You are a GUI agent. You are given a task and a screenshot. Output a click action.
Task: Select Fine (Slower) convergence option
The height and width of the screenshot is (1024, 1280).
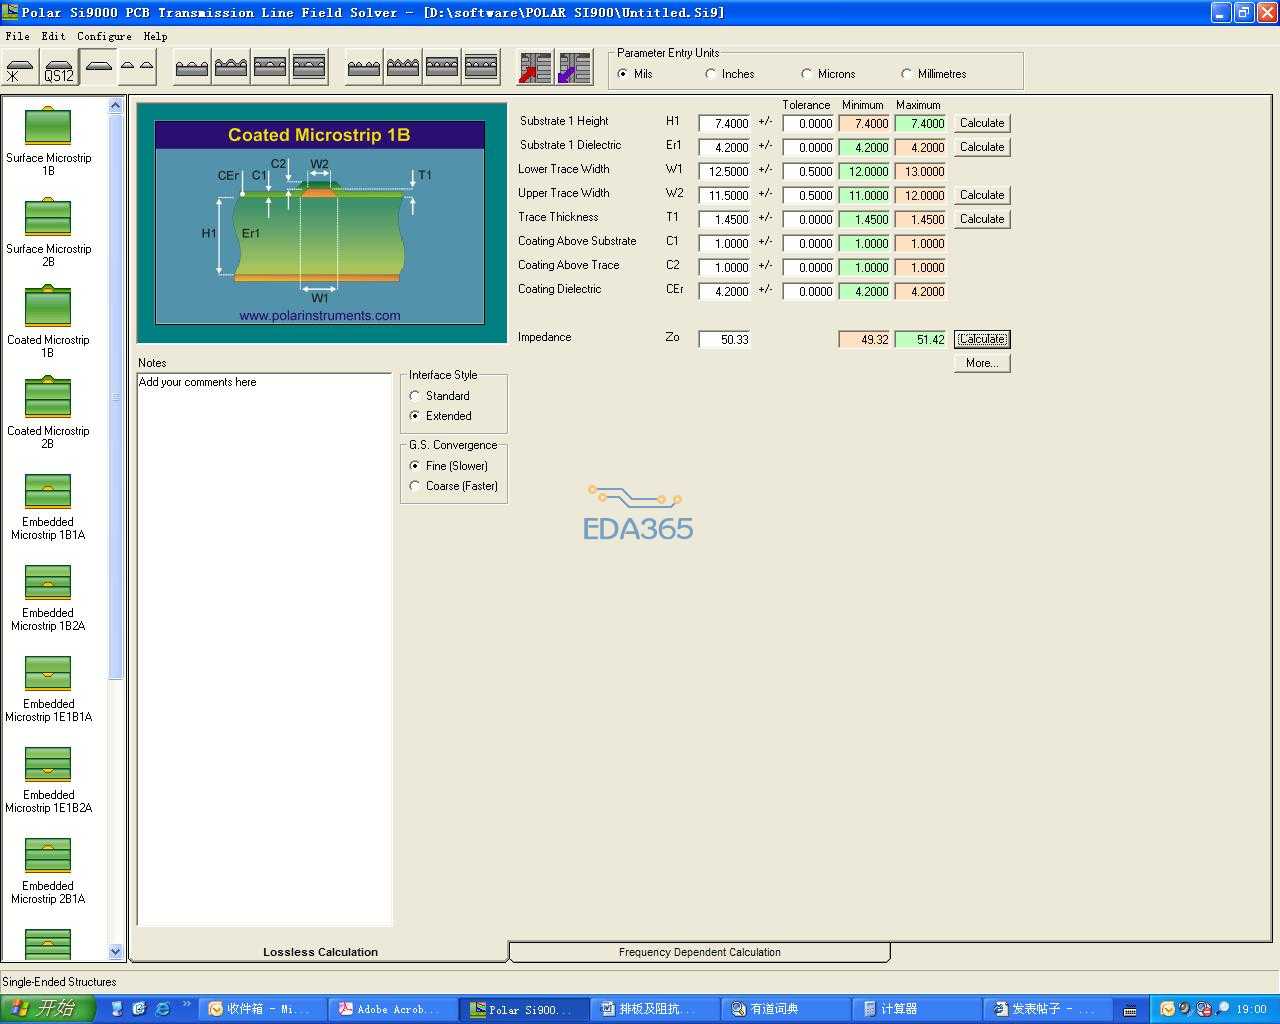coord(415,466)
